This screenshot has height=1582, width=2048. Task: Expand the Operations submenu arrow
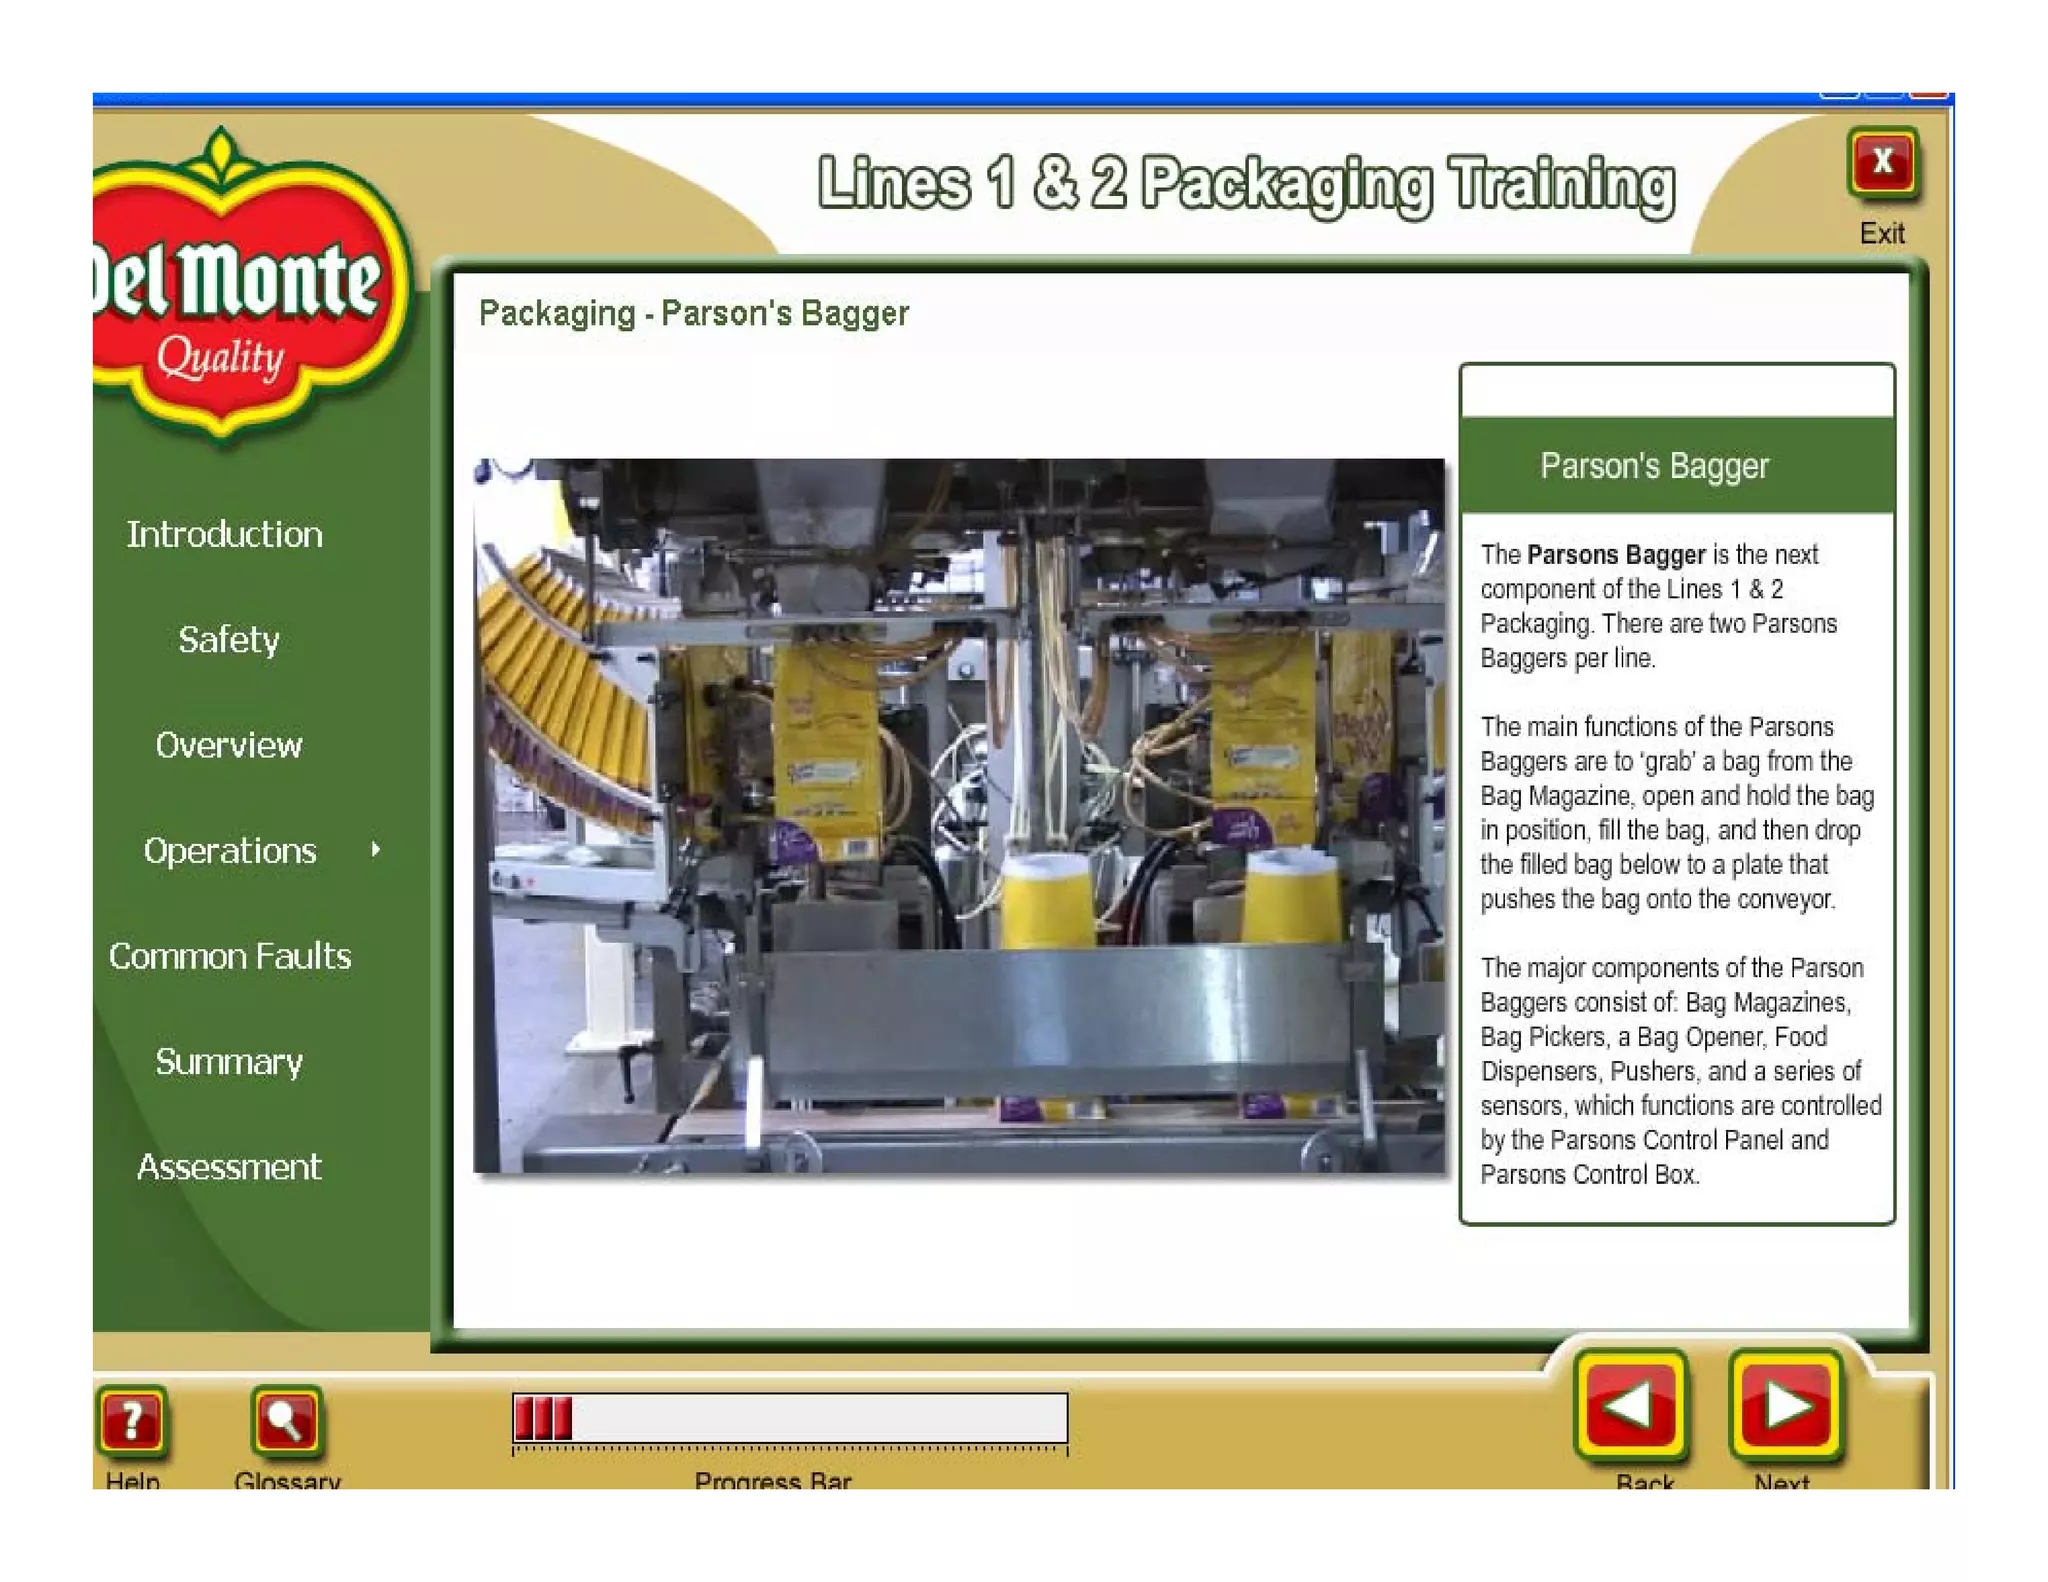pos(375,849)
